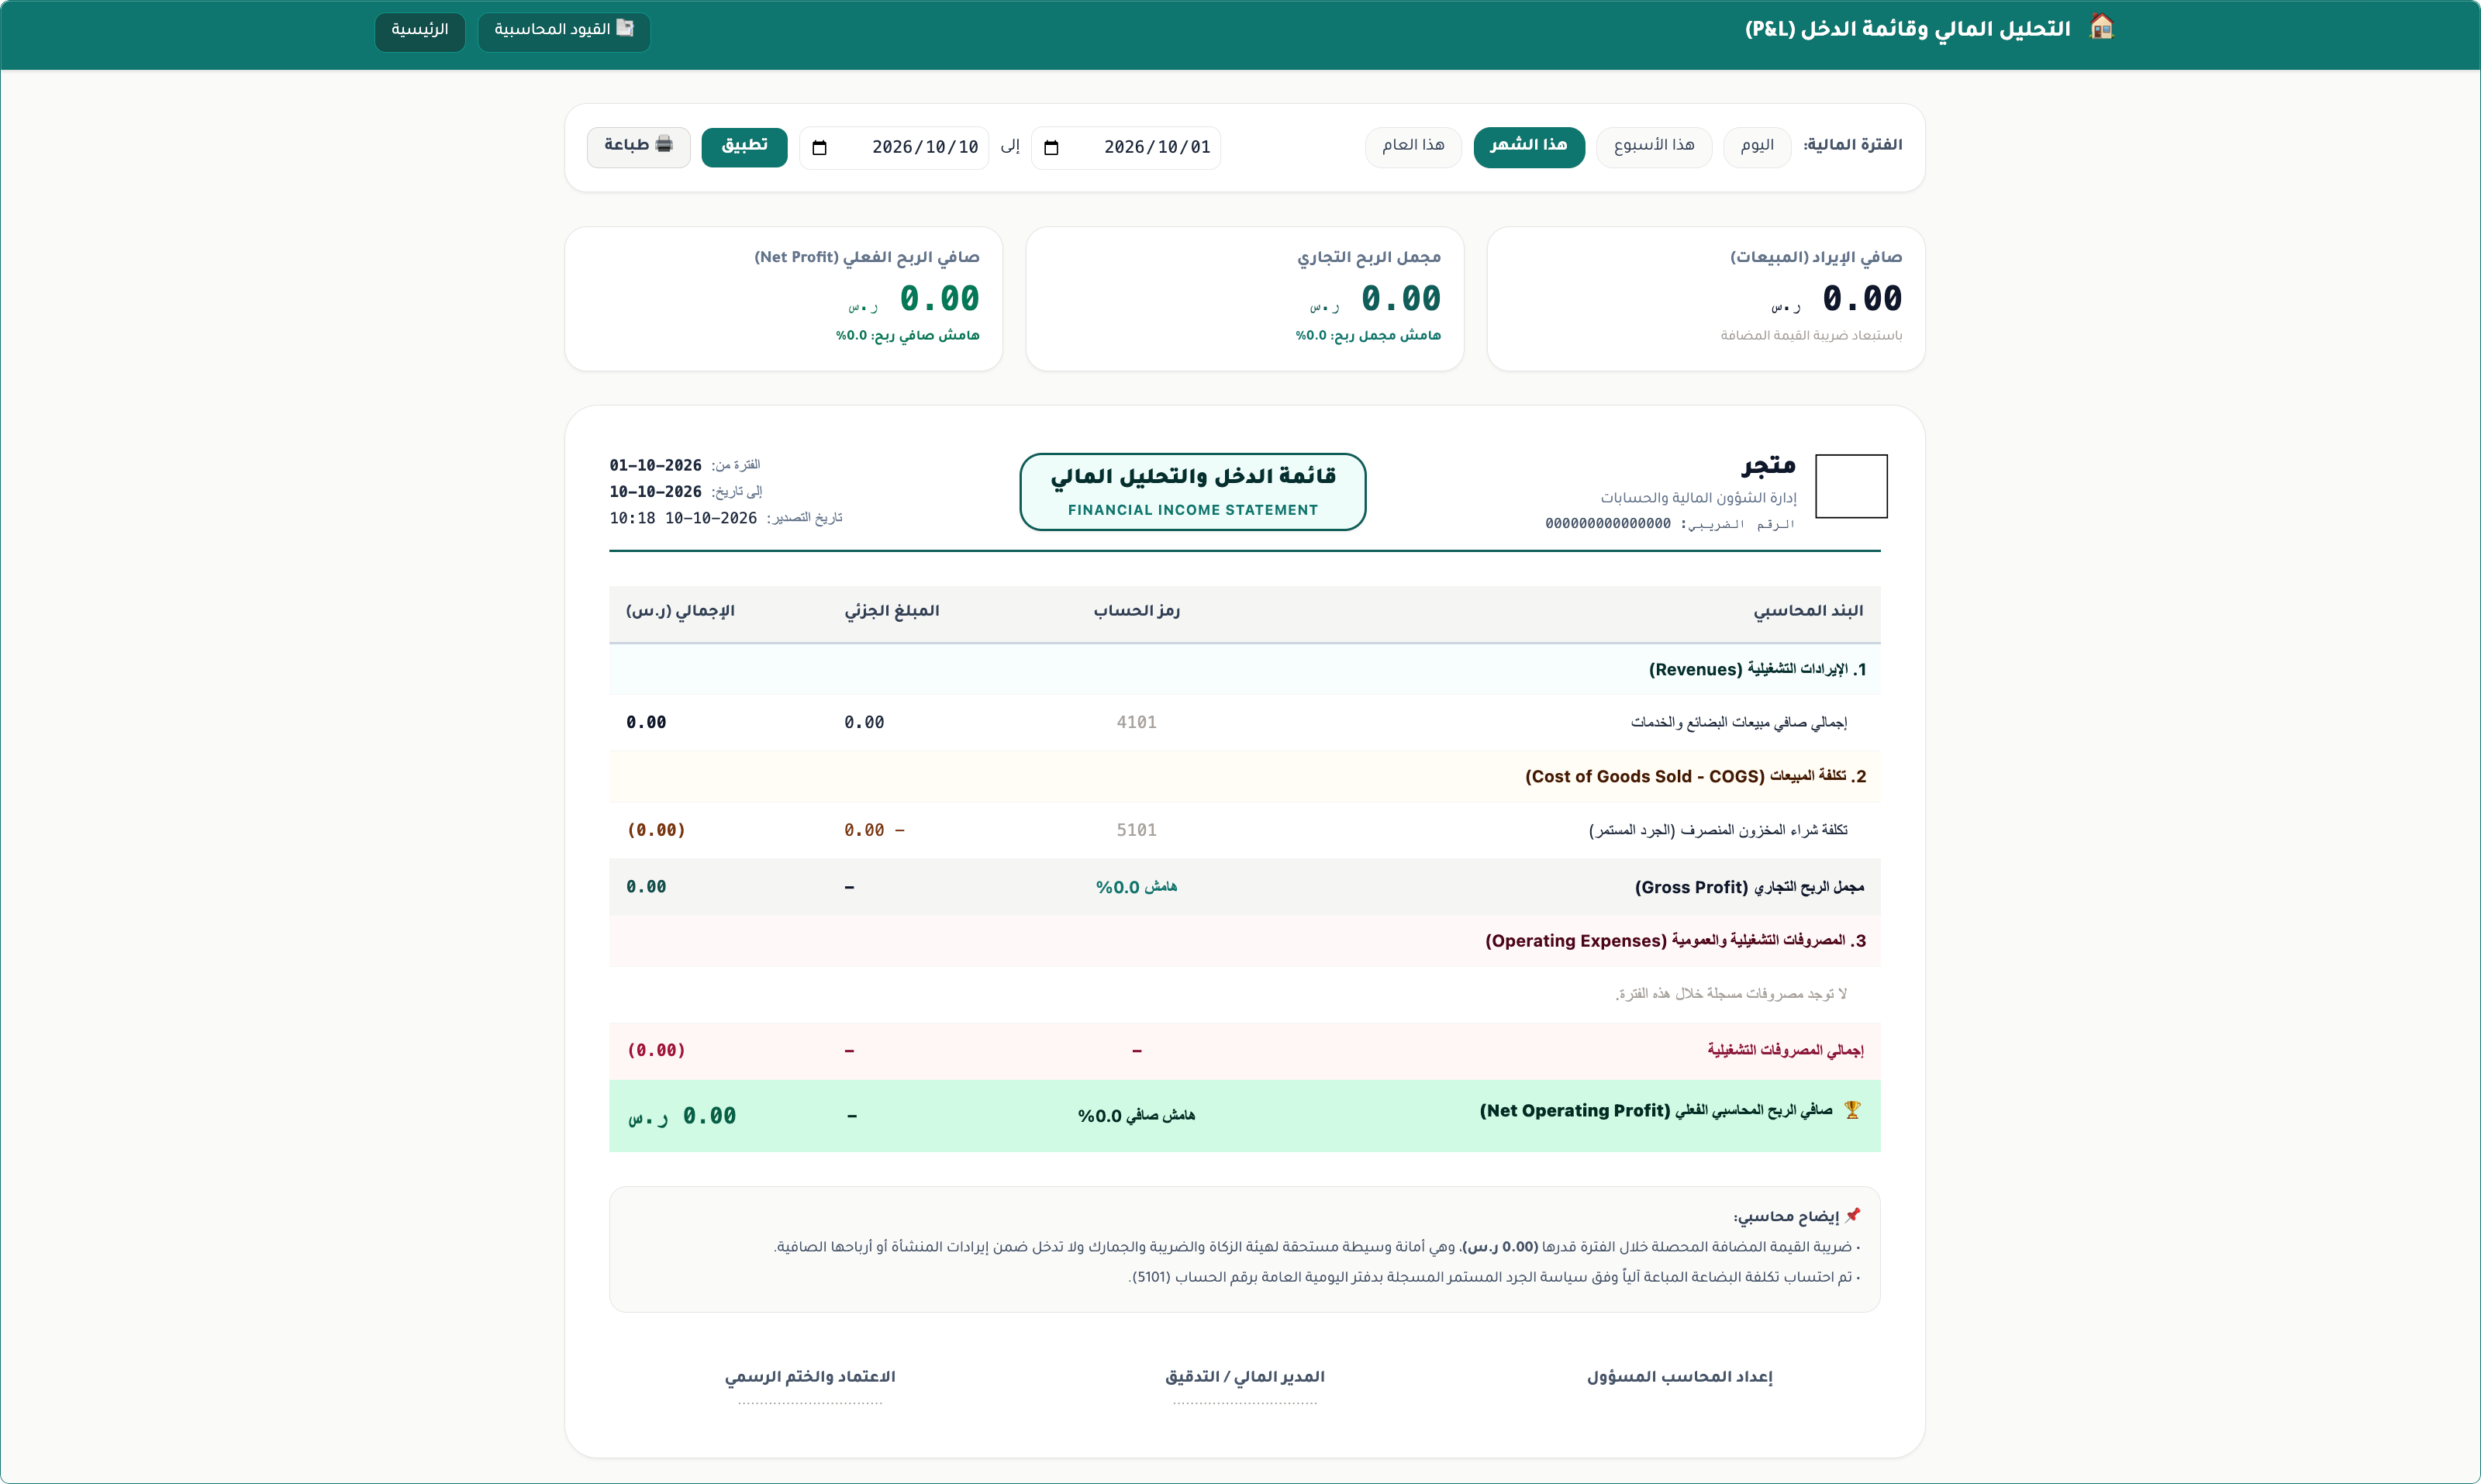Click الاعتماد والختم الرسمي signature label
This screenshot has width=2481, height=1484.
(x=810, y=1377)
